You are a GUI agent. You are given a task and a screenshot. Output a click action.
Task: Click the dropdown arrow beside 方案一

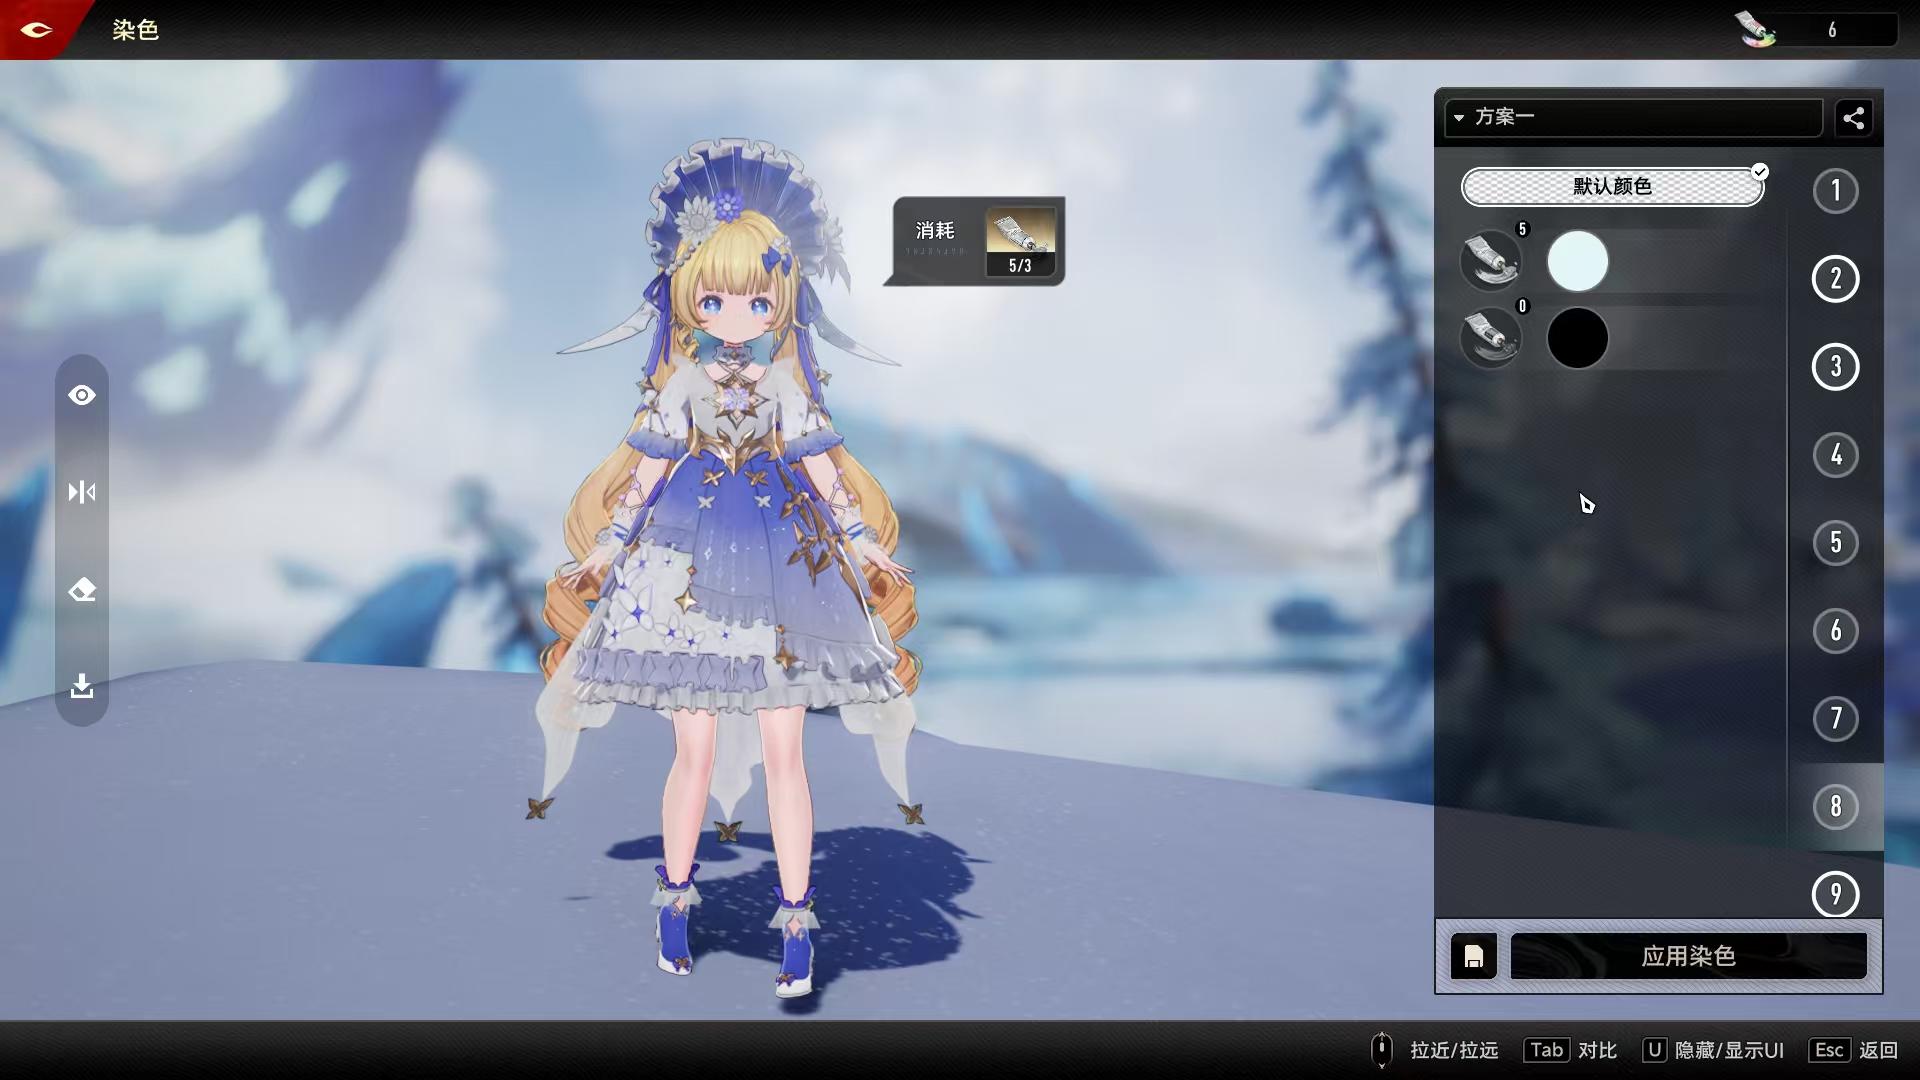coord(1459,118)
